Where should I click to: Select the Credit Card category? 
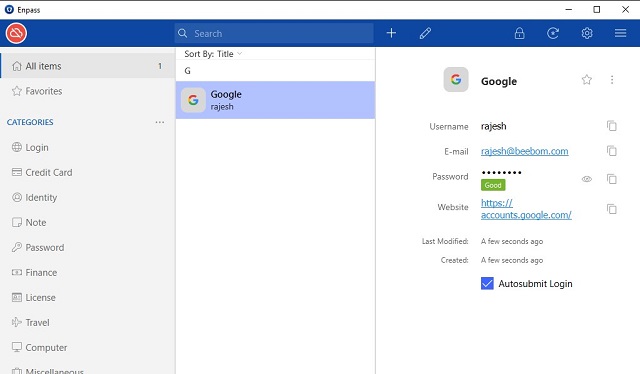pos(87,172)
